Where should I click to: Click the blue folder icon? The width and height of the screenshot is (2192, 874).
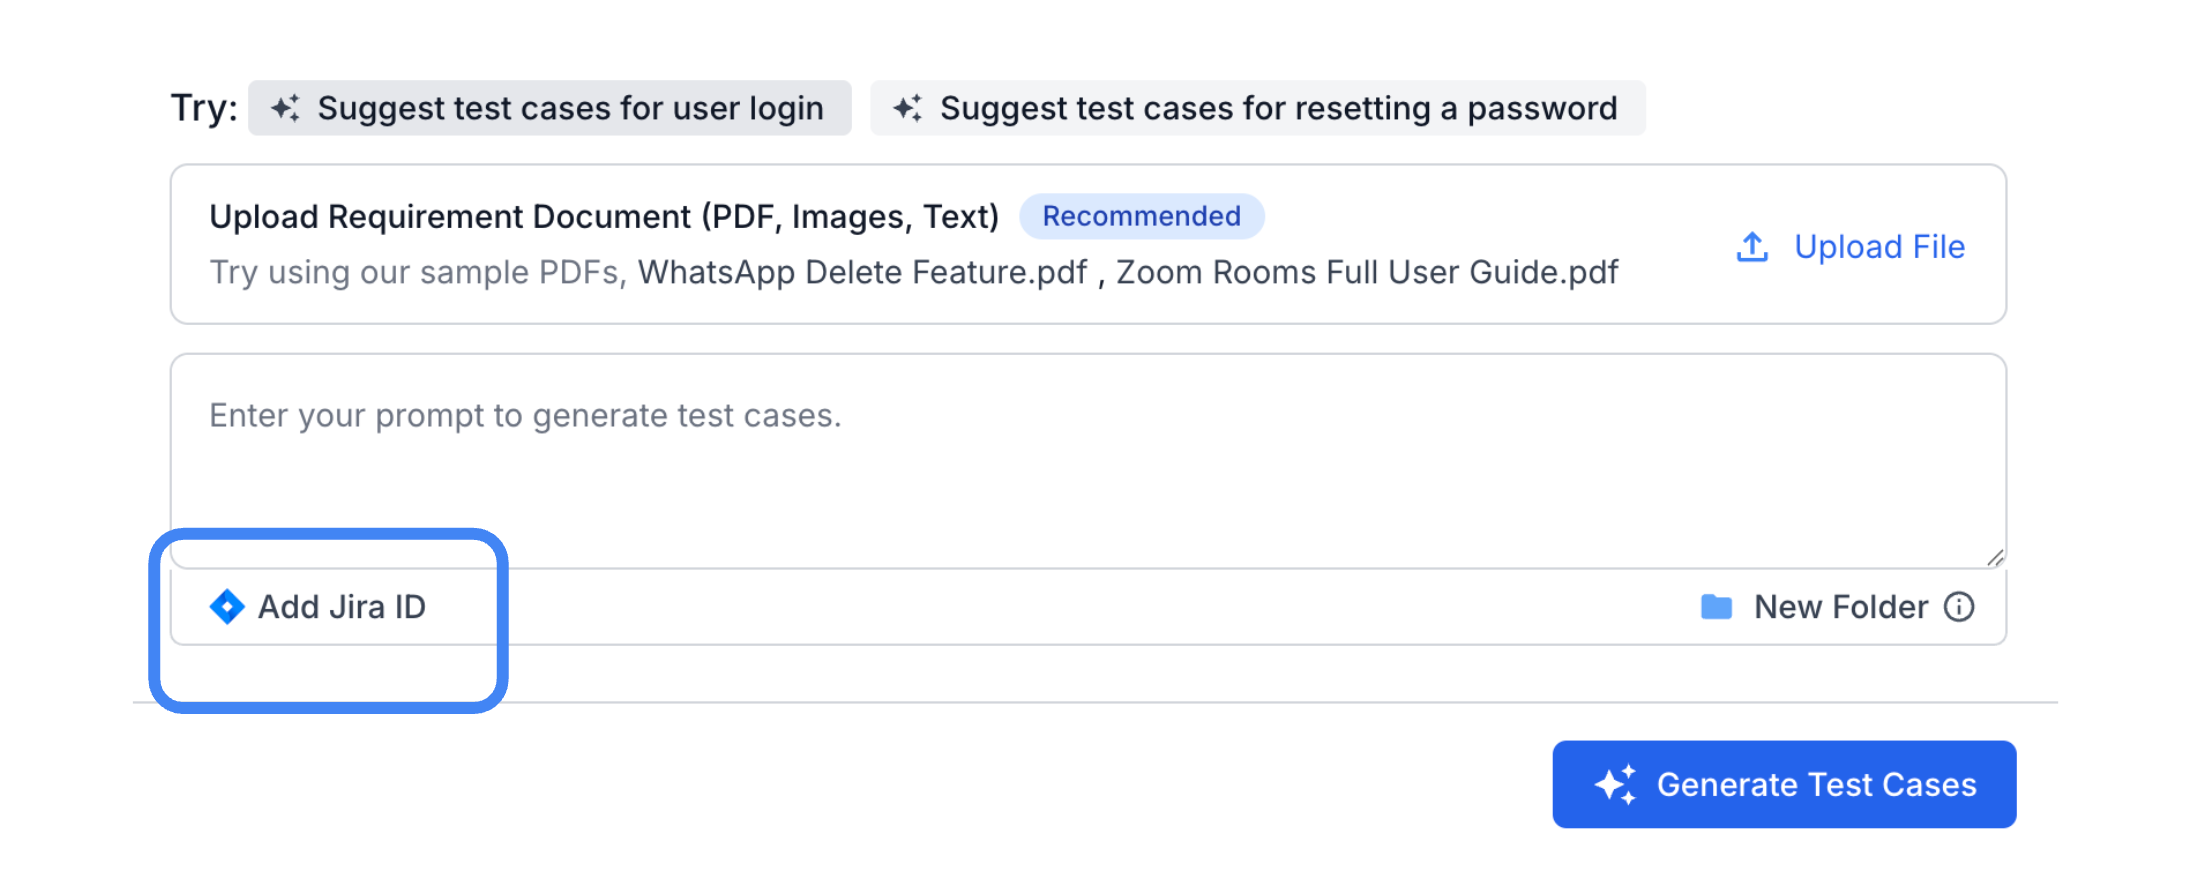pos(1716,607)
